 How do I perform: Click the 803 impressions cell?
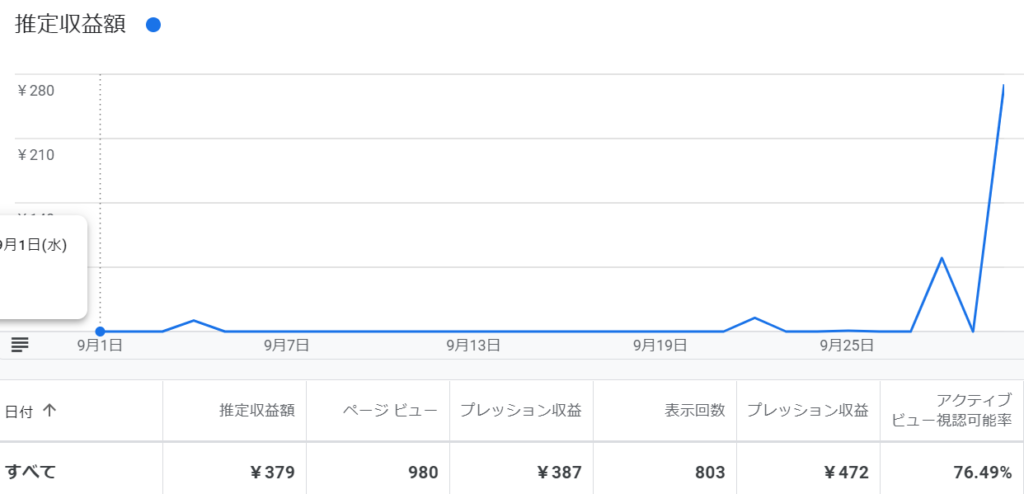708,472
